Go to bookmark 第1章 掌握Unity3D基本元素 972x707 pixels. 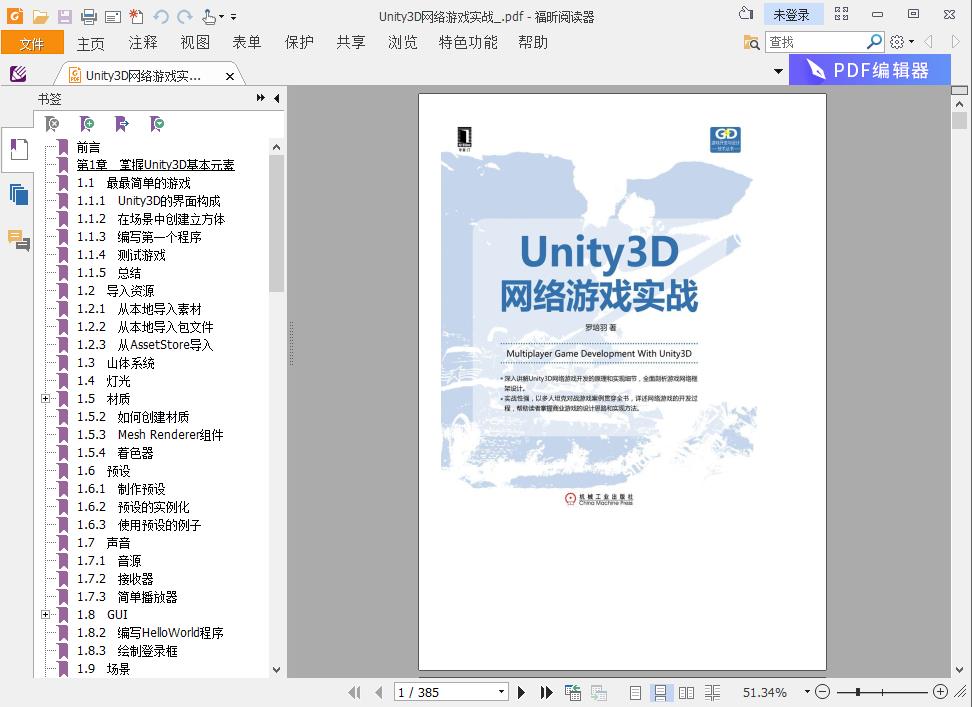click(x=156, y=165)
